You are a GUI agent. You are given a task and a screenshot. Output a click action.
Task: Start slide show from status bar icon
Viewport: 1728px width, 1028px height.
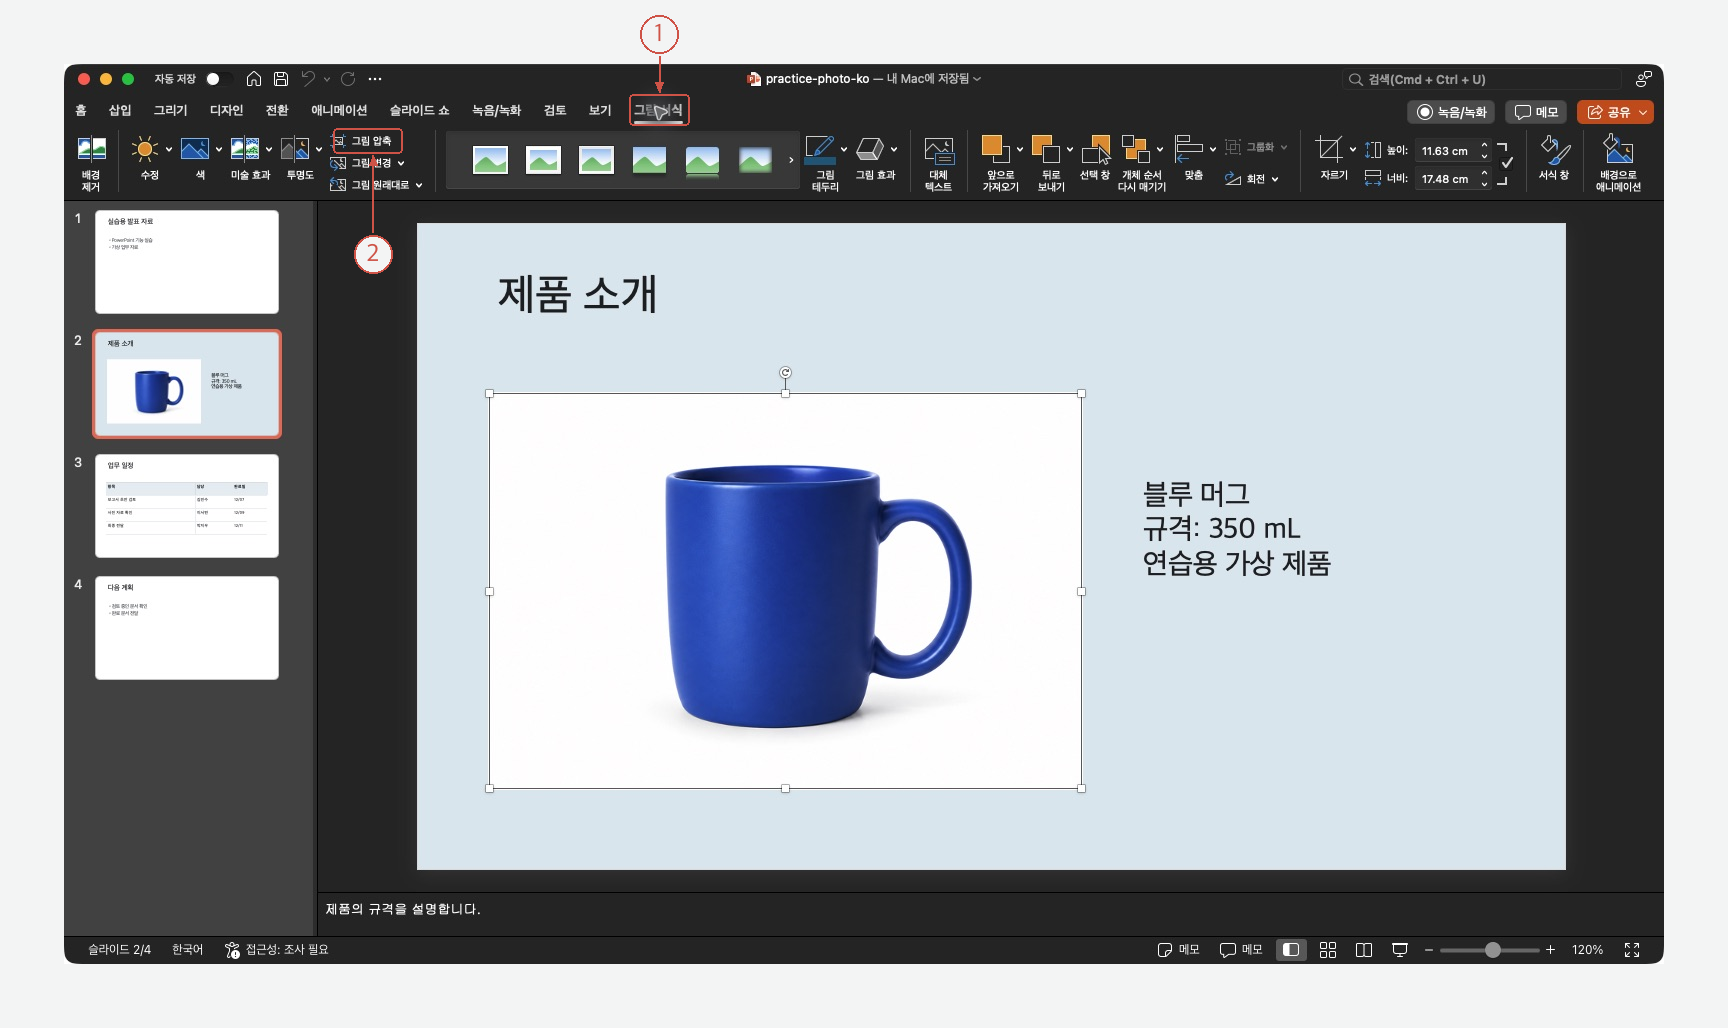[1400, 950]
